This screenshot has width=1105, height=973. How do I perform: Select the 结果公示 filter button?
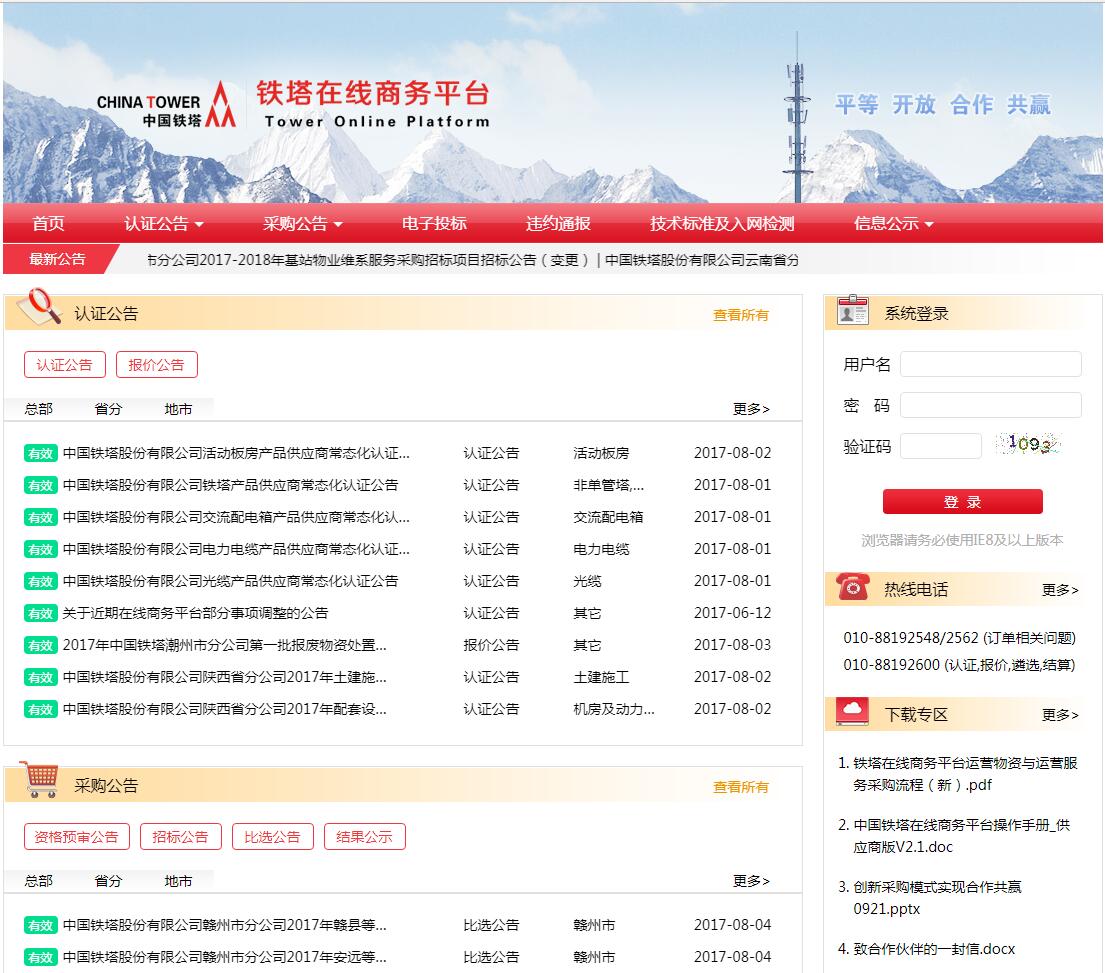tap(364, 837)
